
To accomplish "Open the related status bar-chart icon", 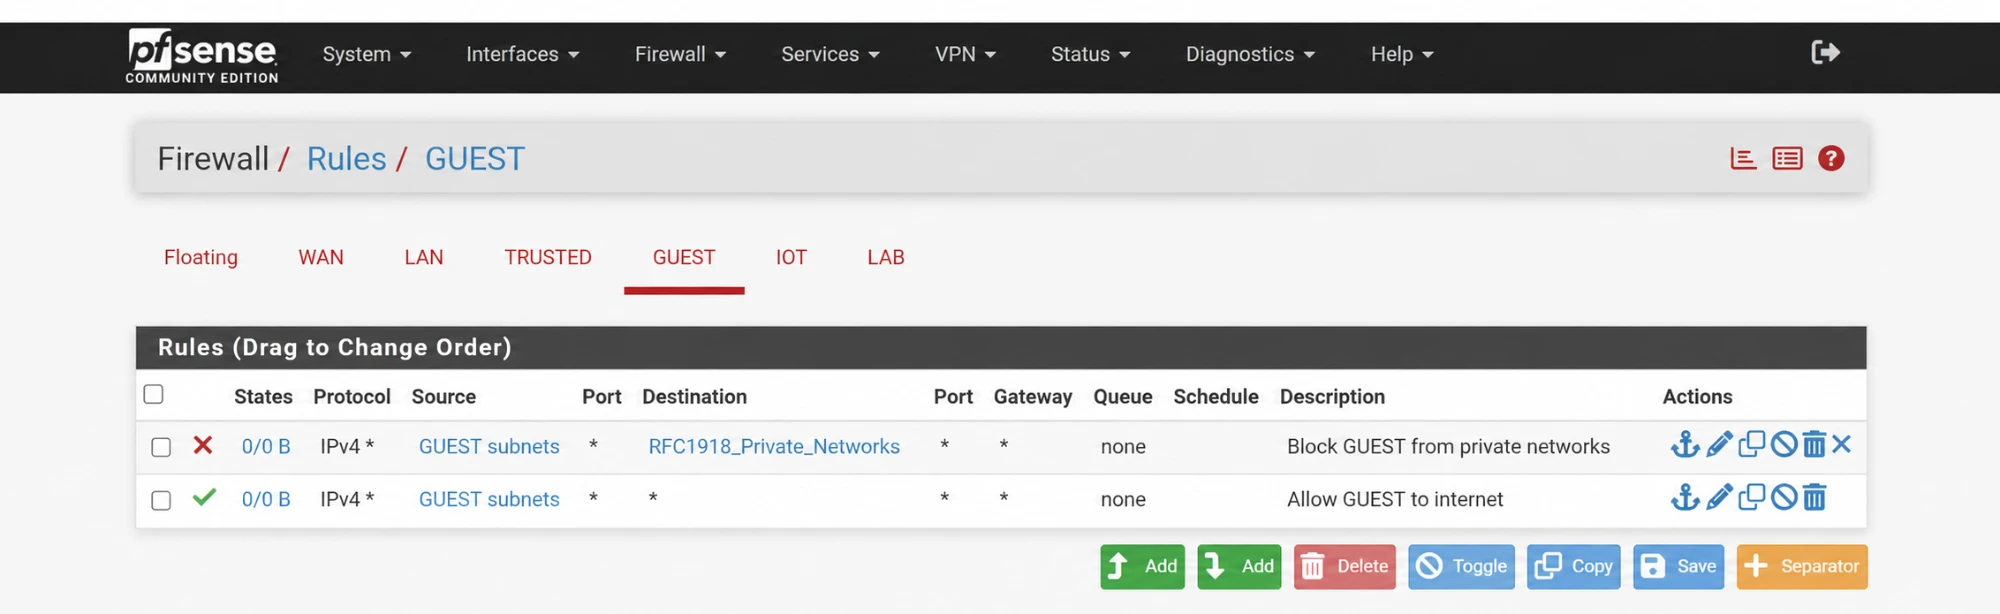I will (x=1743, y=158).
